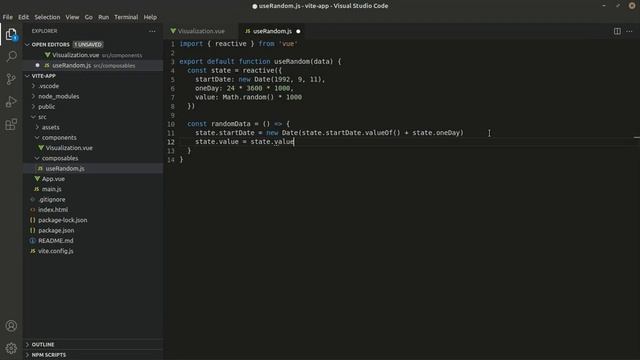Open the Selection menu
The image size is (640, 360).
(47, 17)
